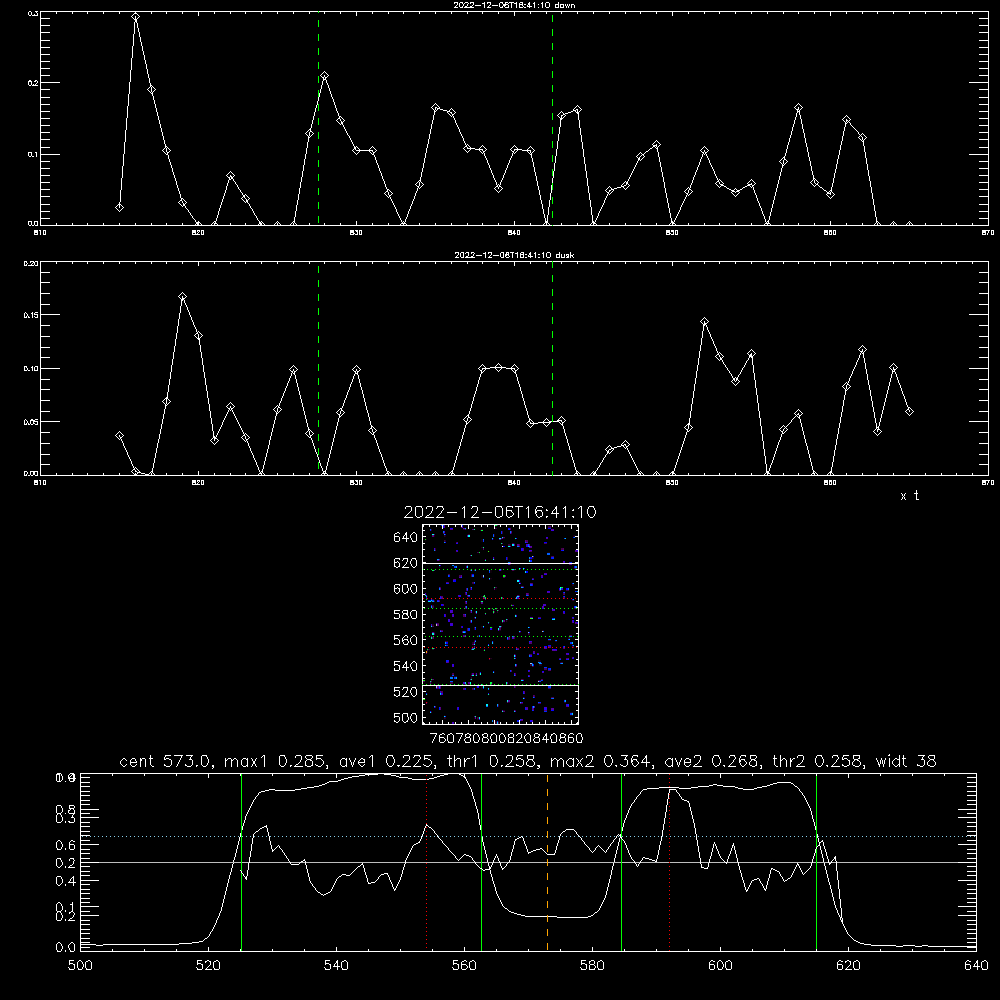Click the dawn plot y-axis label 0.2
This screenshot has width=1000, height=1000.
tap(34, 83)
